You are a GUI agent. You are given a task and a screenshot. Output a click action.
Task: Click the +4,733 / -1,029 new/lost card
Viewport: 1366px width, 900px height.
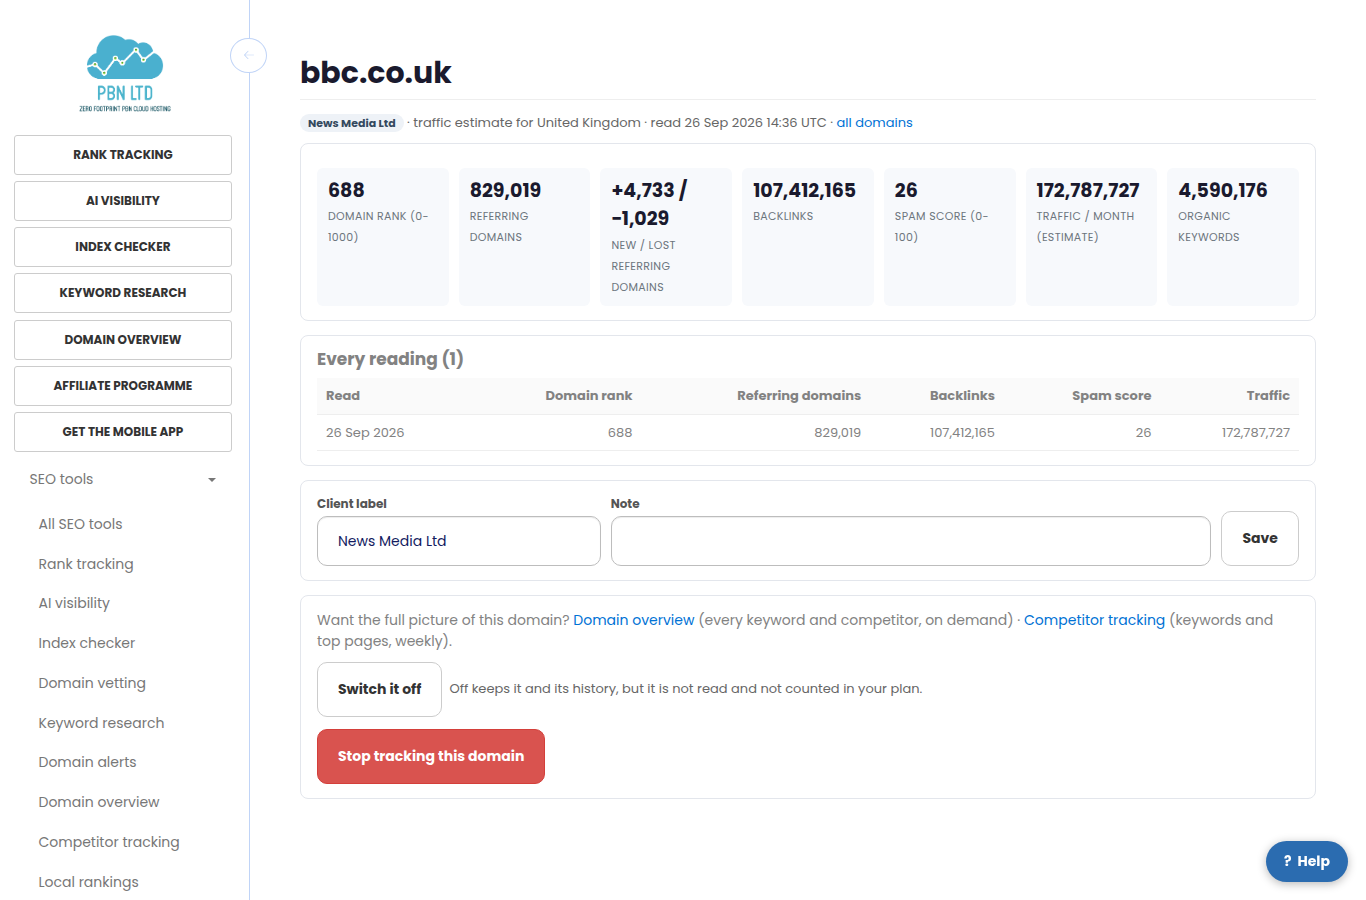666,237
